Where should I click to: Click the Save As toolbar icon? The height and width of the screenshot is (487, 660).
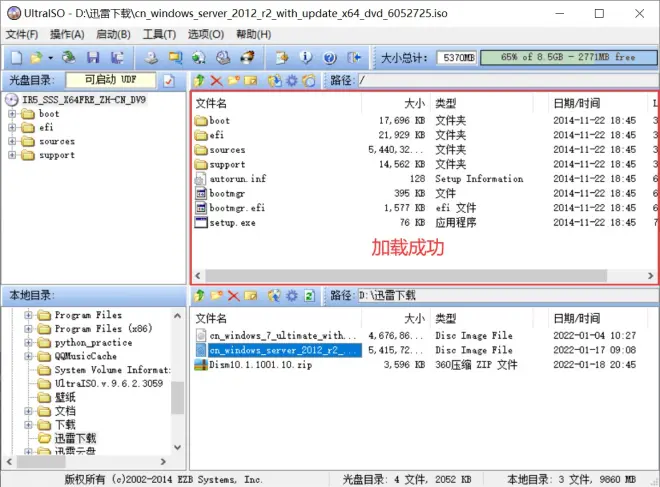pos(117,57)
